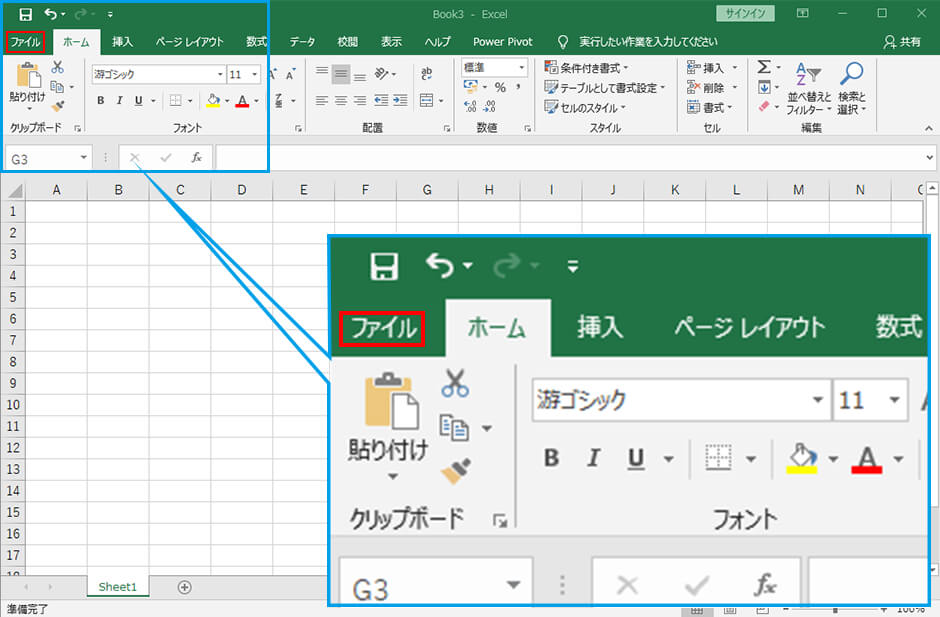Expand セルのスタイル menu
Screen dimensions: 940x617
pyautogui.click(x=585, y=107)
